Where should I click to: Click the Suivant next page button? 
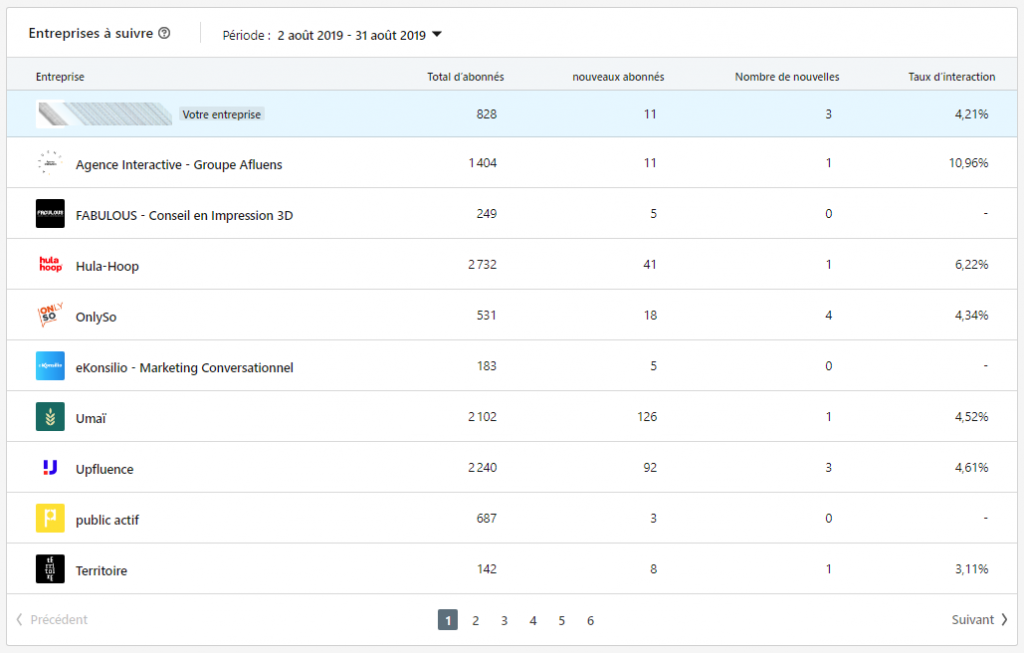pyautogui.click(x=979, y=620)
